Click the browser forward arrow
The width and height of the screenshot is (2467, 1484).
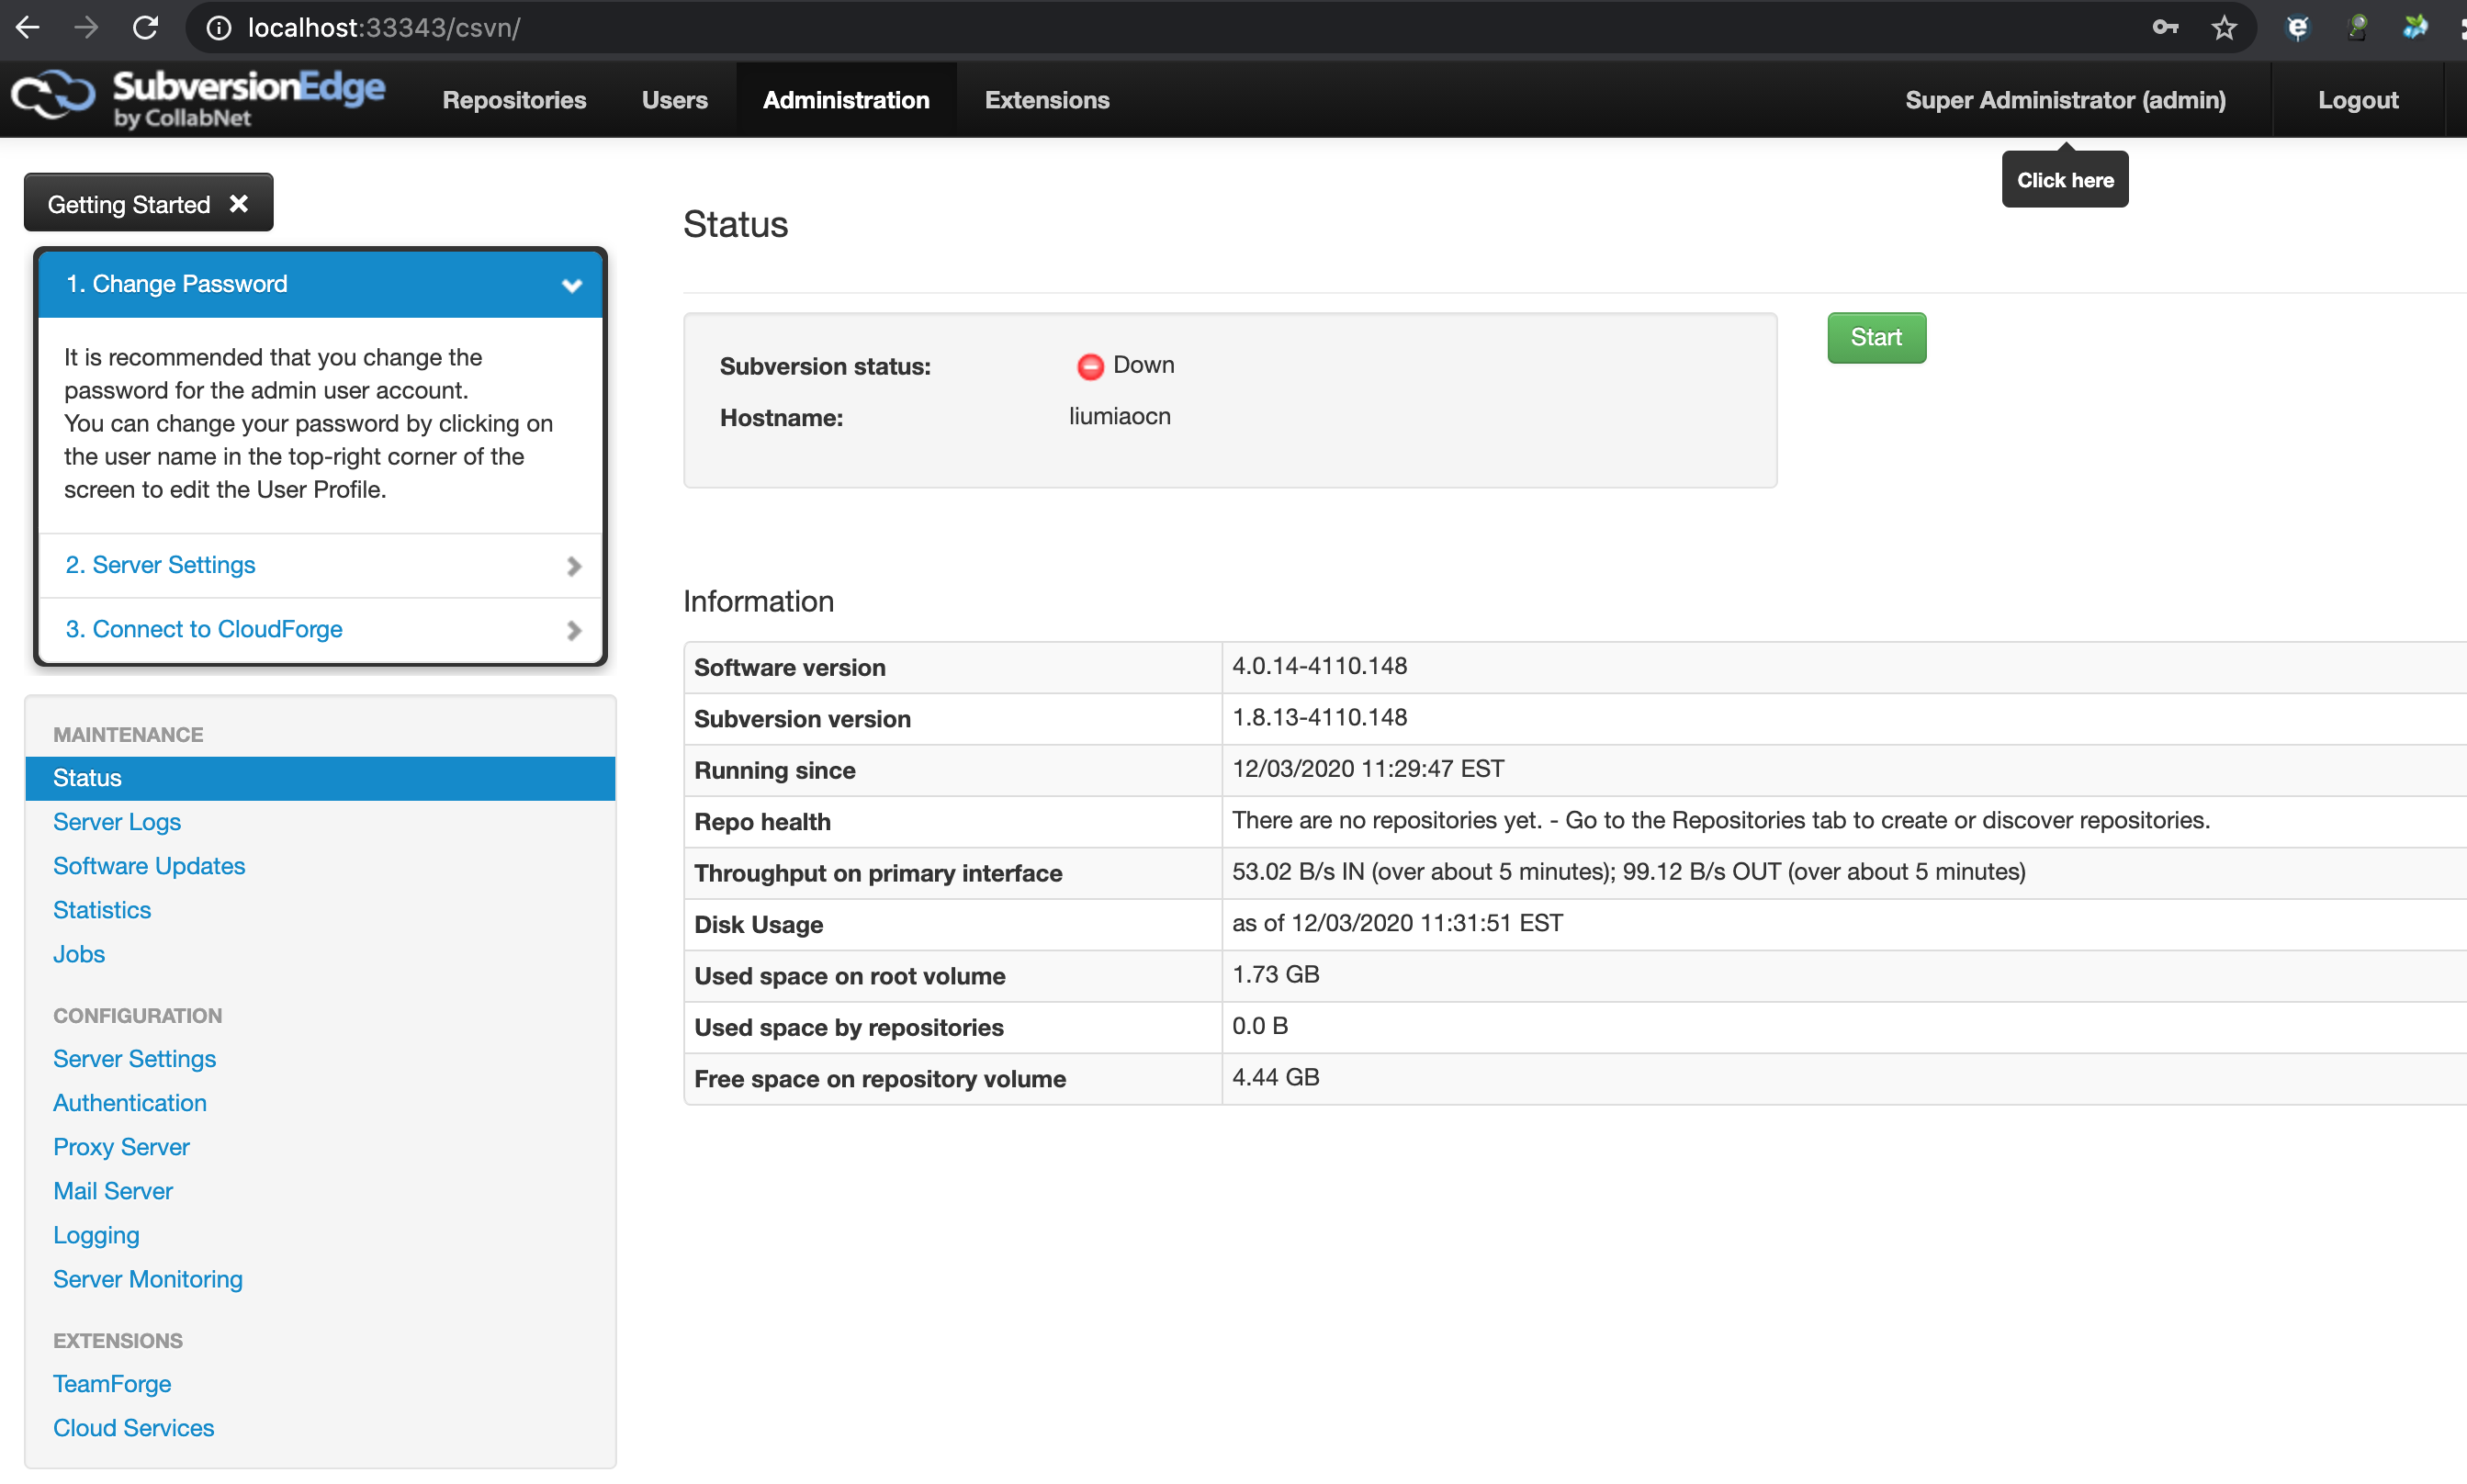tap(86, 27)
